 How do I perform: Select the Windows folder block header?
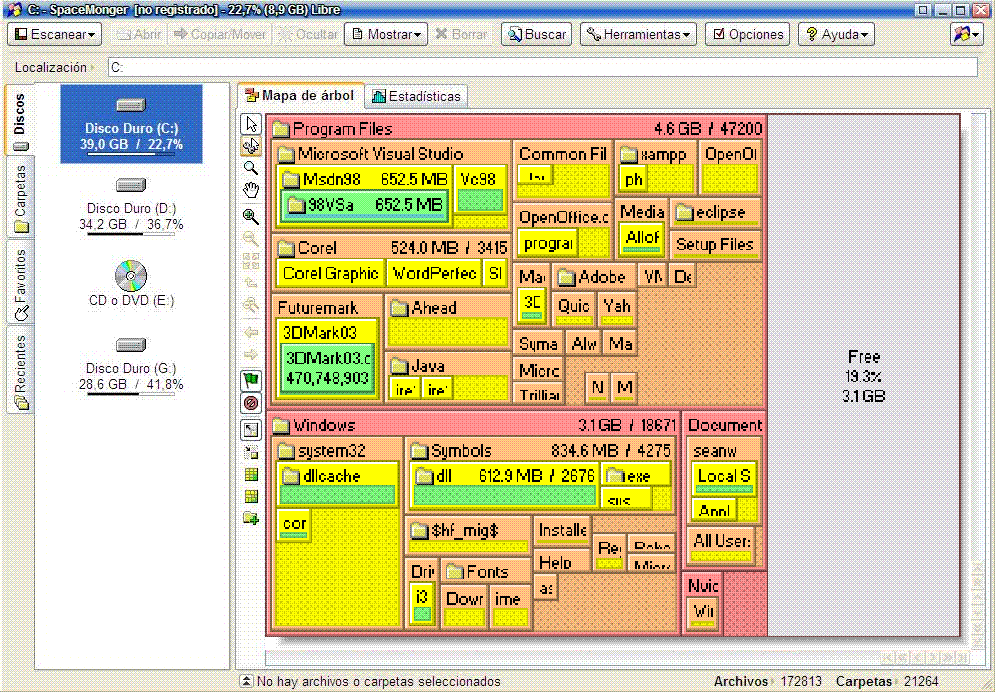(473, 425)
